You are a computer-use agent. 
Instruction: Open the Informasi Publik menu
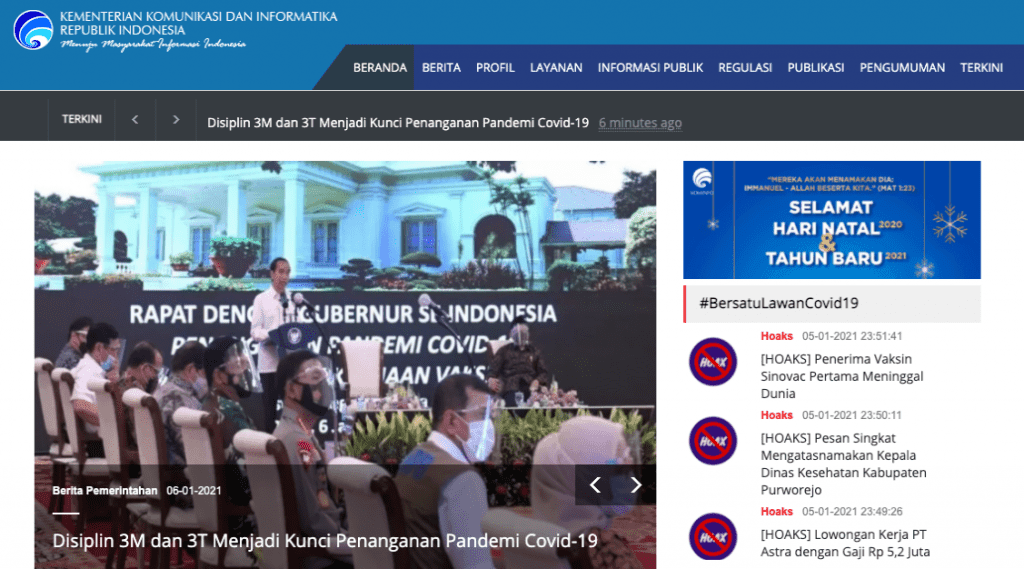tap(650, 68)
